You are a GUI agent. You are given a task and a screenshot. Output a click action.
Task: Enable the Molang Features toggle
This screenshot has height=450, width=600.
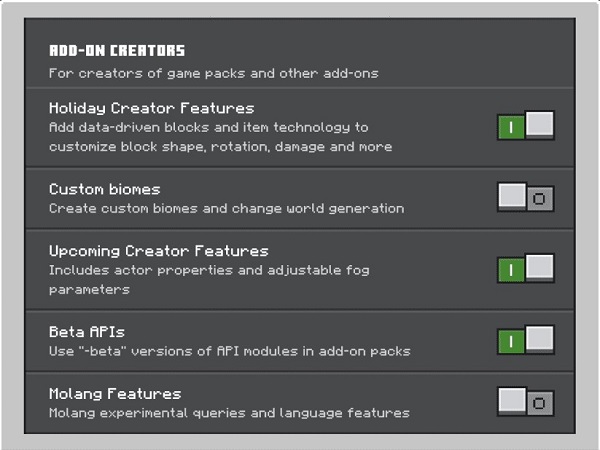[525, 401]
